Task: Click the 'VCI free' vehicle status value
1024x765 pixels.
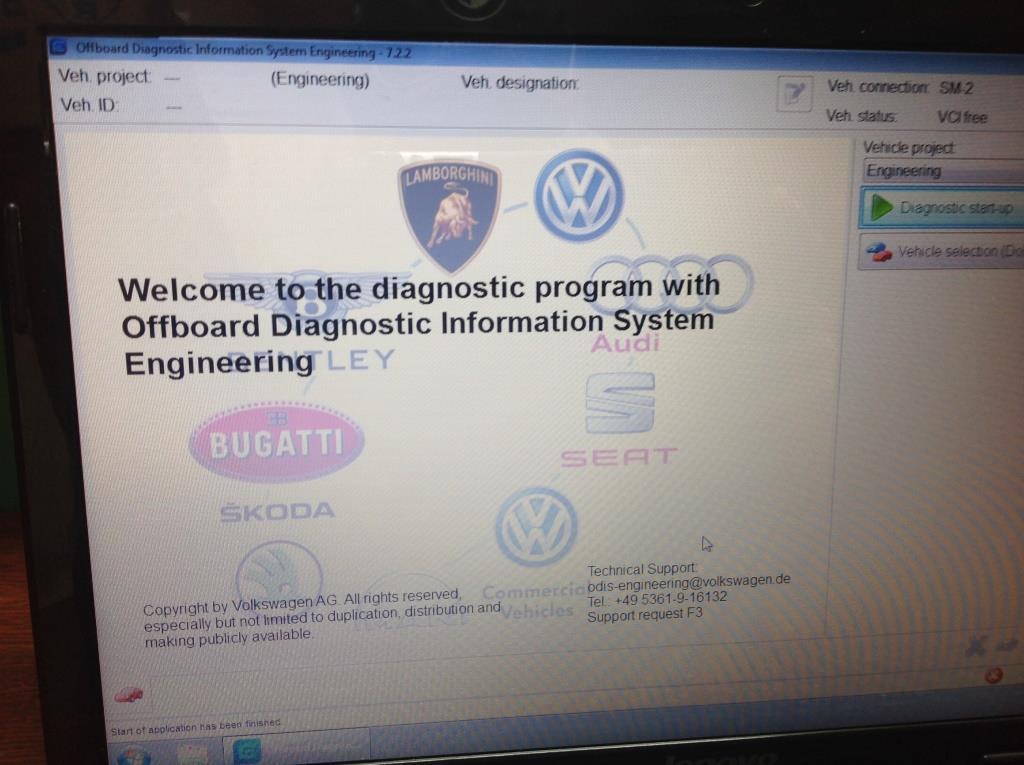Action: point(962,117)
